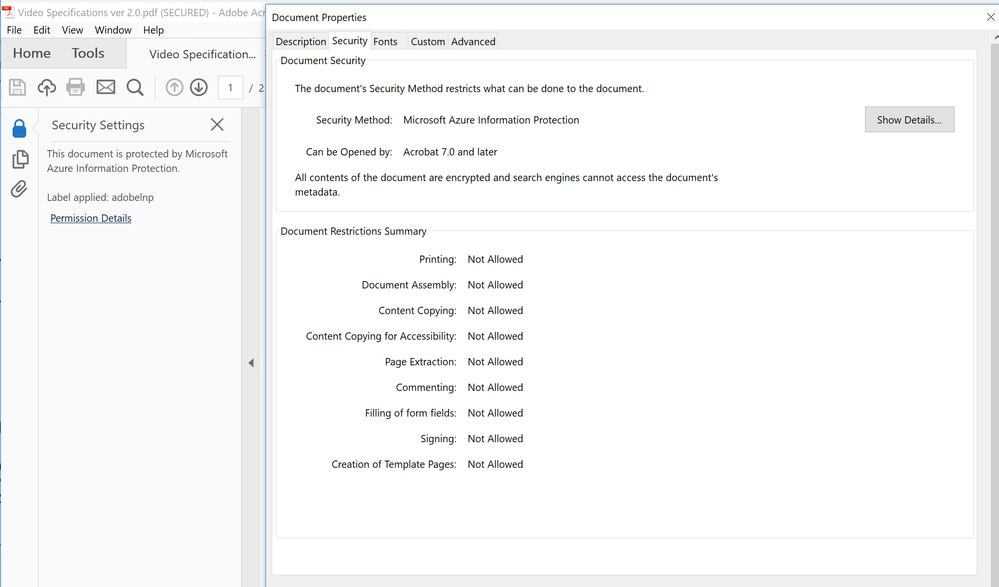Switch to the Tools tab
Image resolution: width=999 pixels, height=587 pixels.
click(x=88, y=54)
